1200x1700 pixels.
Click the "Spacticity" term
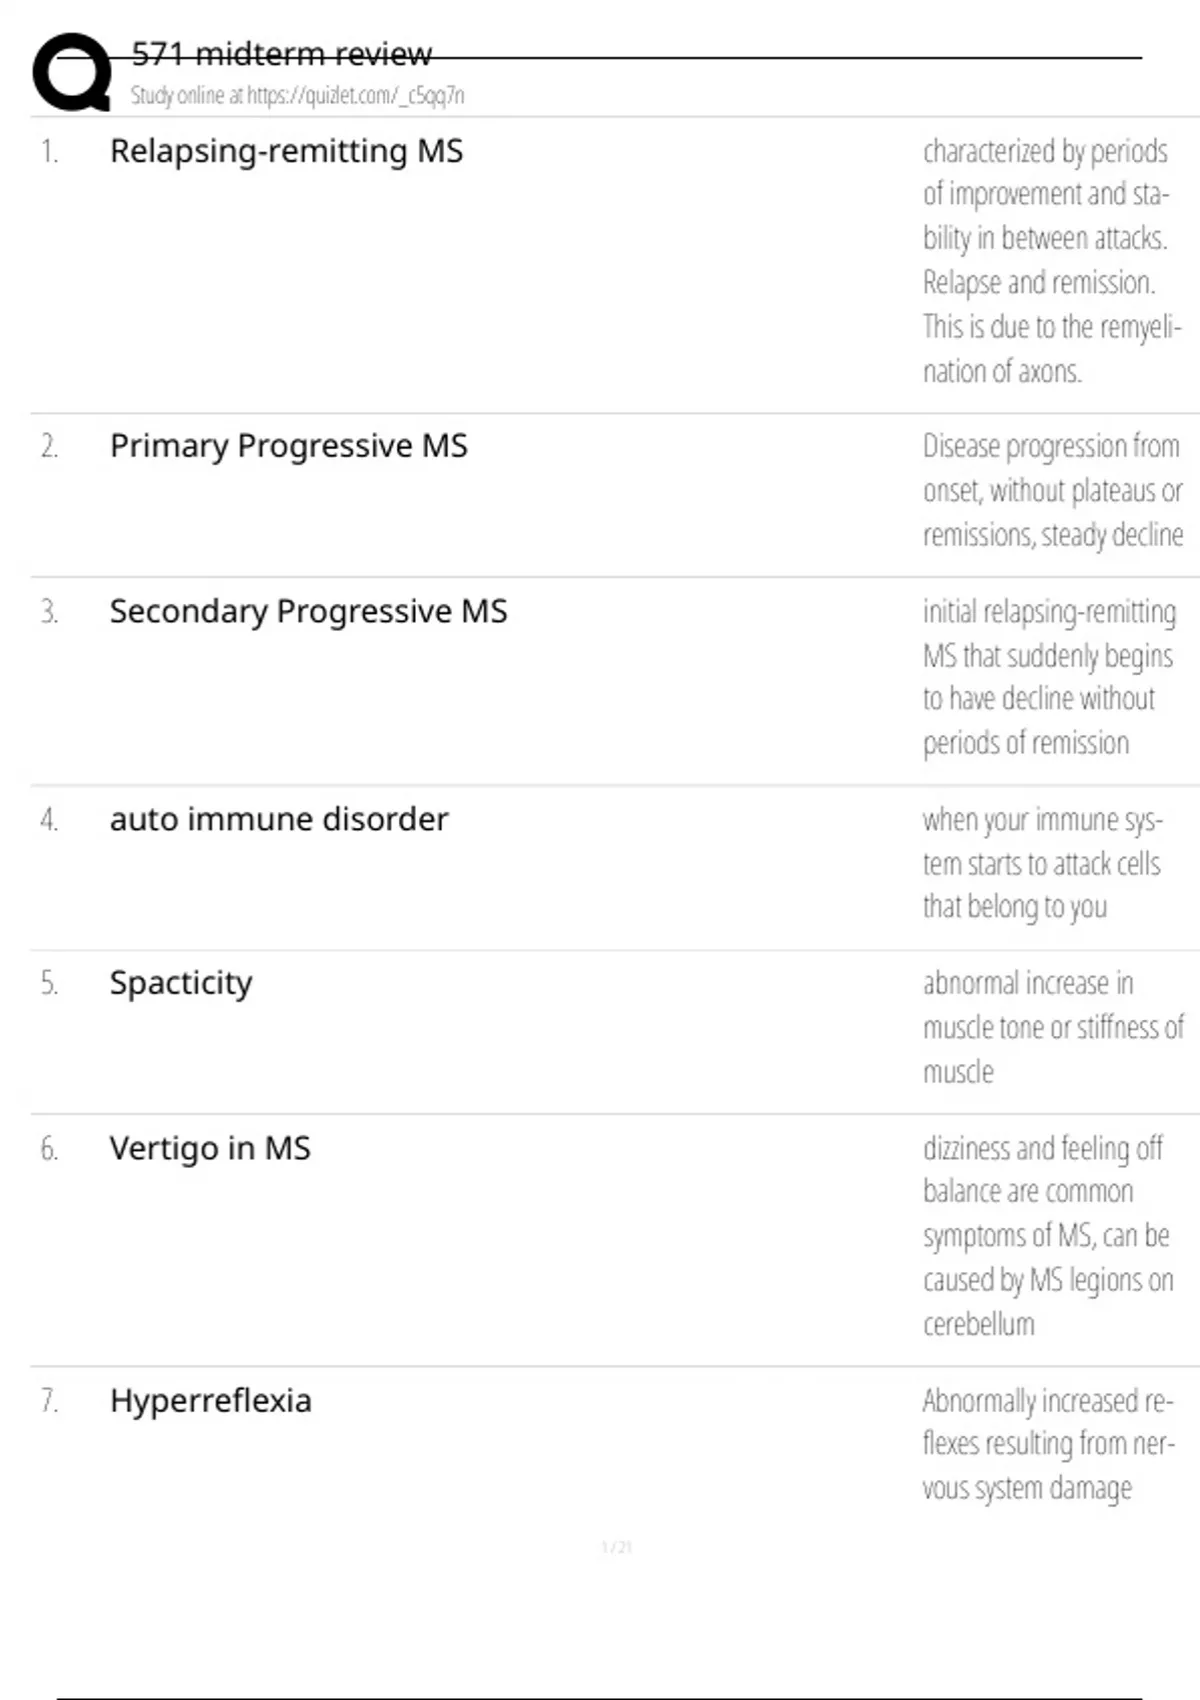pyautogui.click(x=181, y=984)
